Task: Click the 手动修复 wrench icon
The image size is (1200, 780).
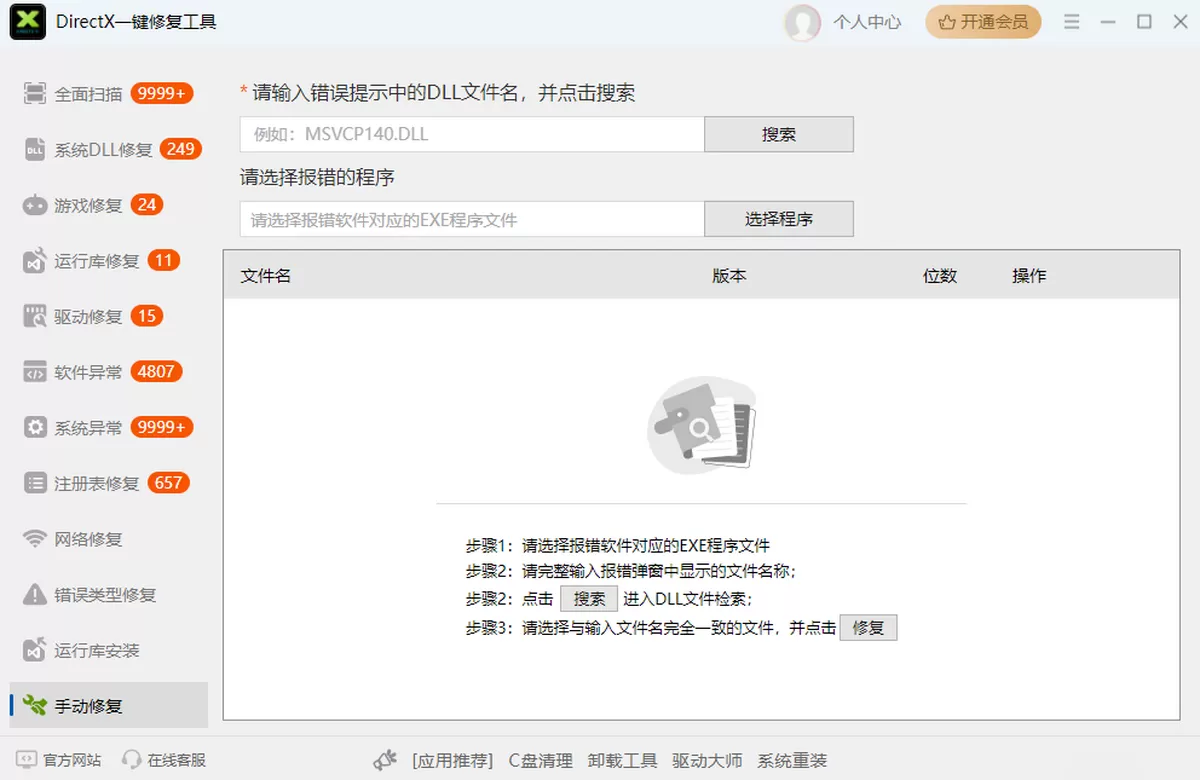Action: click(35, 706)
